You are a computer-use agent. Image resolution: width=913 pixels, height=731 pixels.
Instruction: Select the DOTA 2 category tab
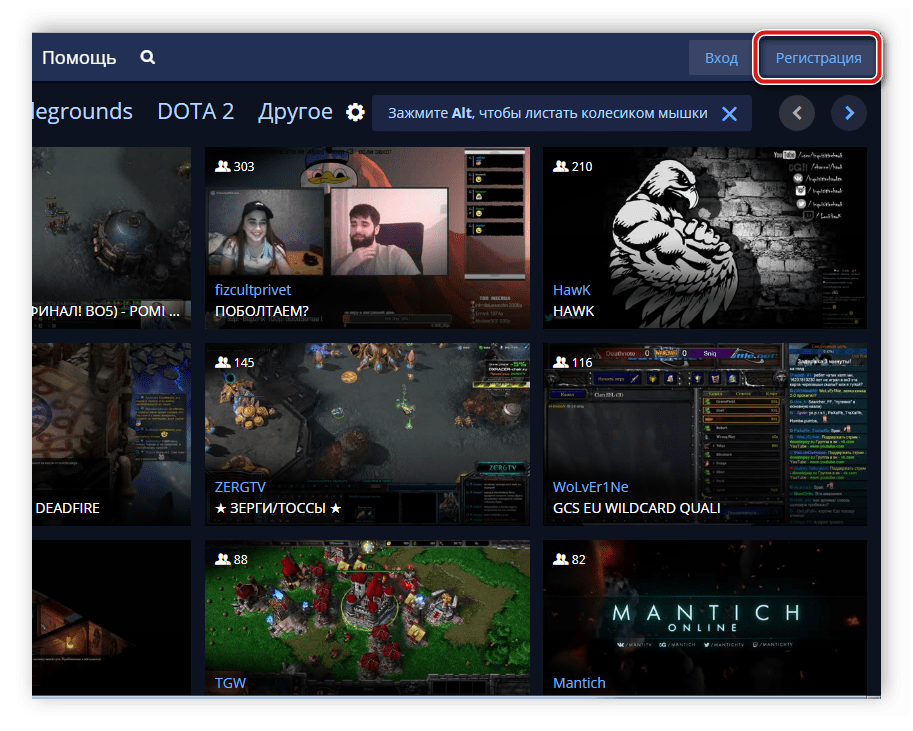[195, 112]
